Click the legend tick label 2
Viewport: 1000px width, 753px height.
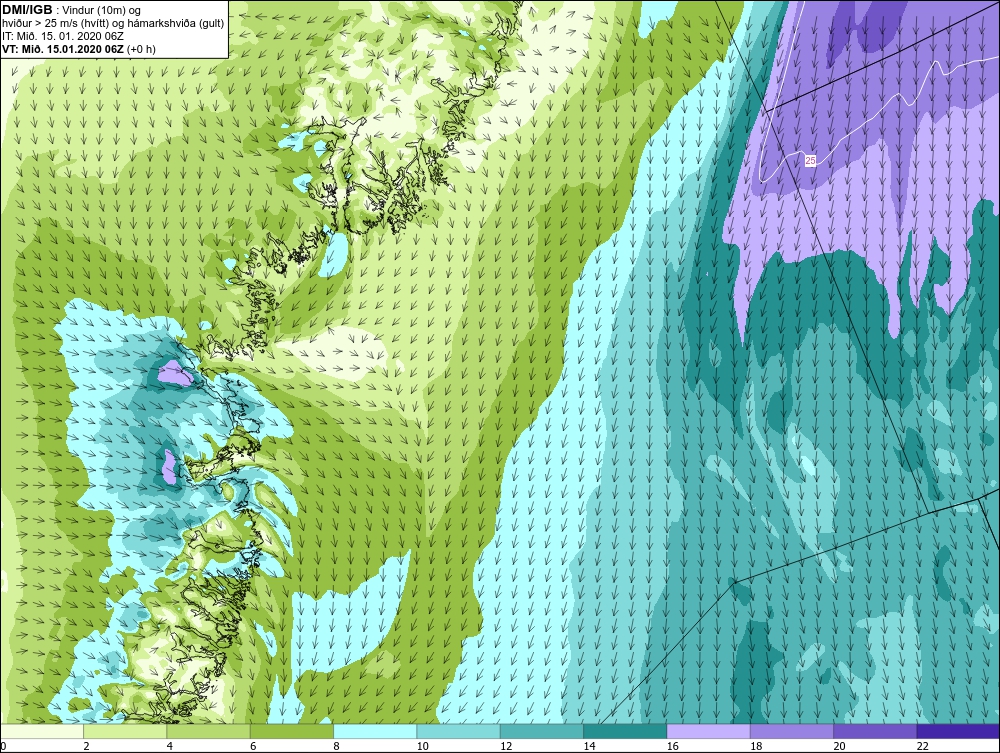86,746
